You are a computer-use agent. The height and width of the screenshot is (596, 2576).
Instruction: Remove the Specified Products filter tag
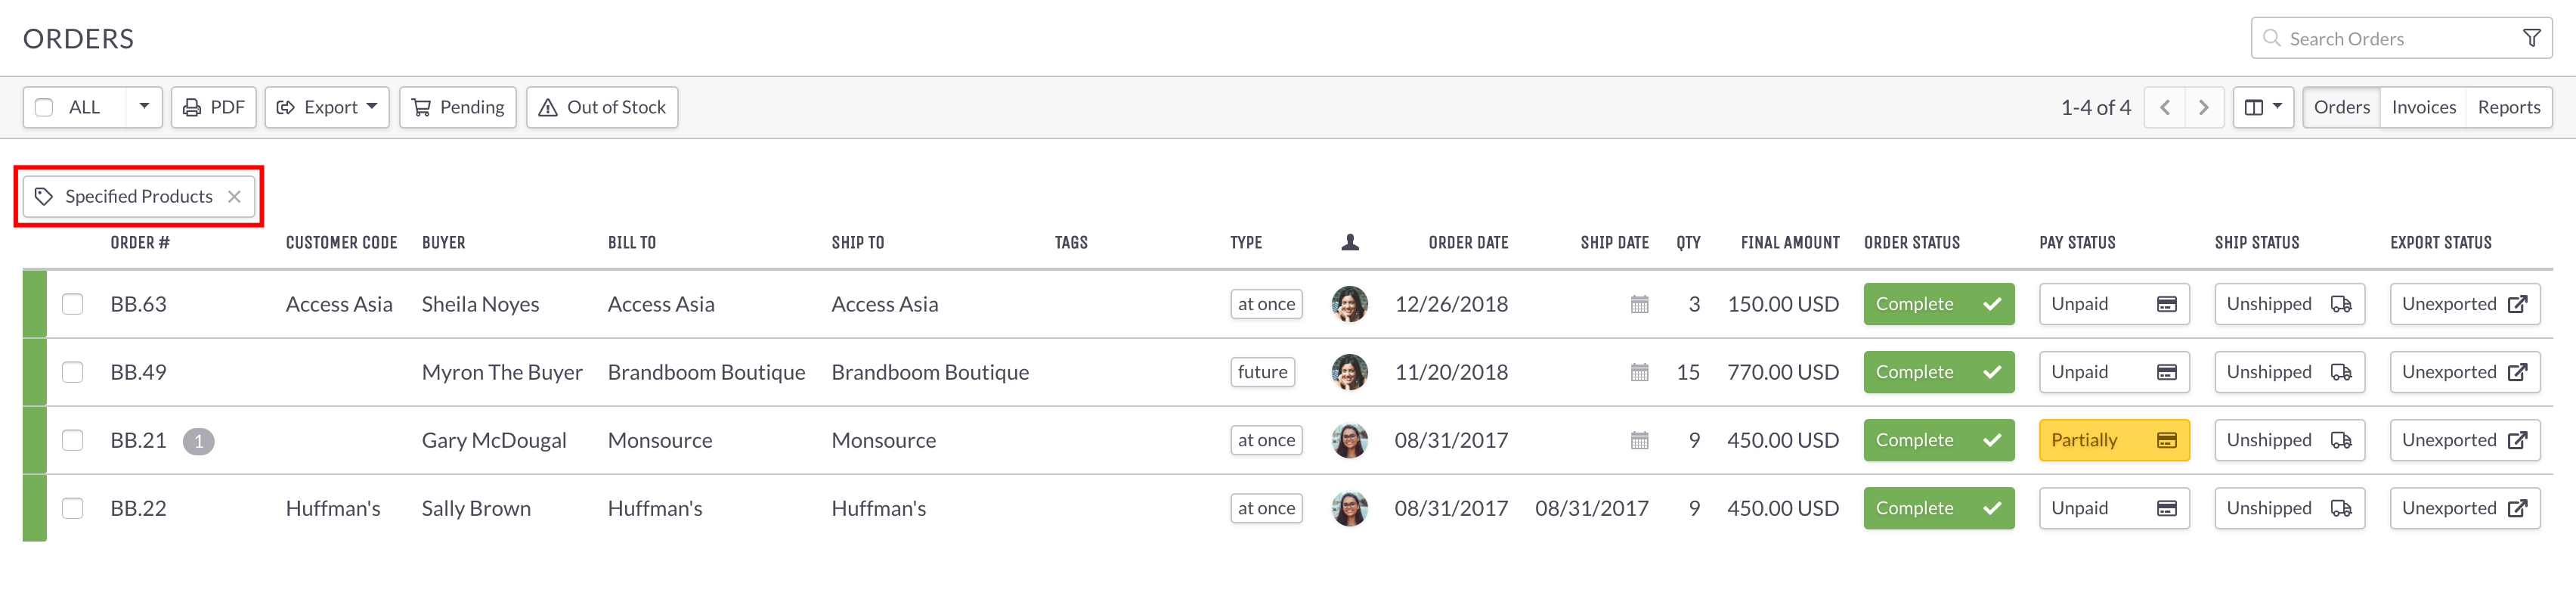(x=234, y=196)
